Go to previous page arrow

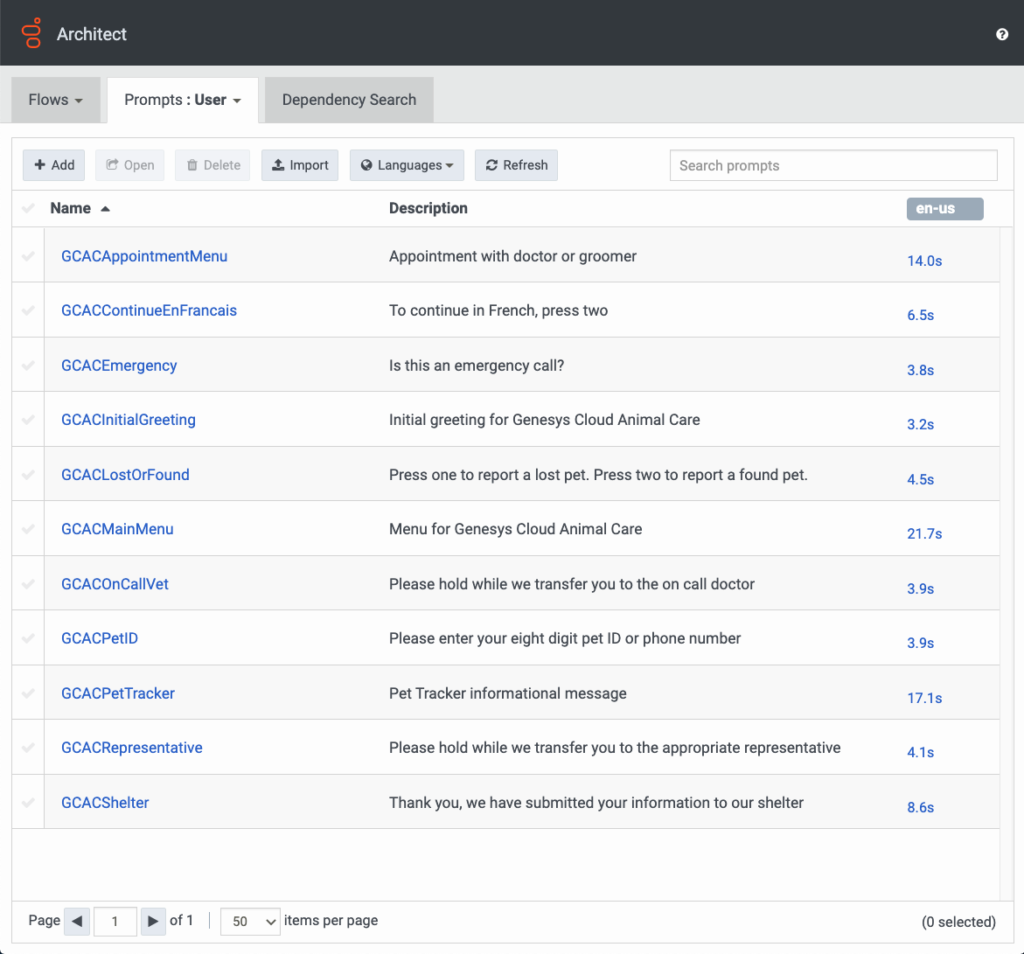[77, 921]
